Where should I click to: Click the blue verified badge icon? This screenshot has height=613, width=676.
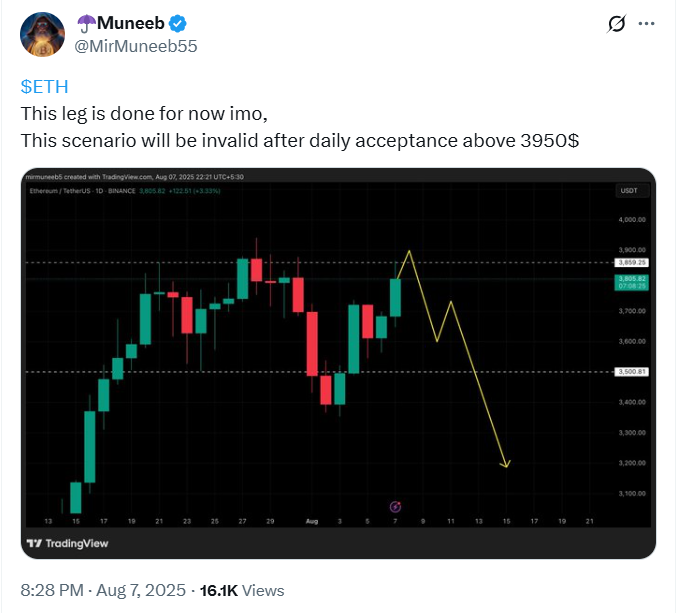pos(177,23)
